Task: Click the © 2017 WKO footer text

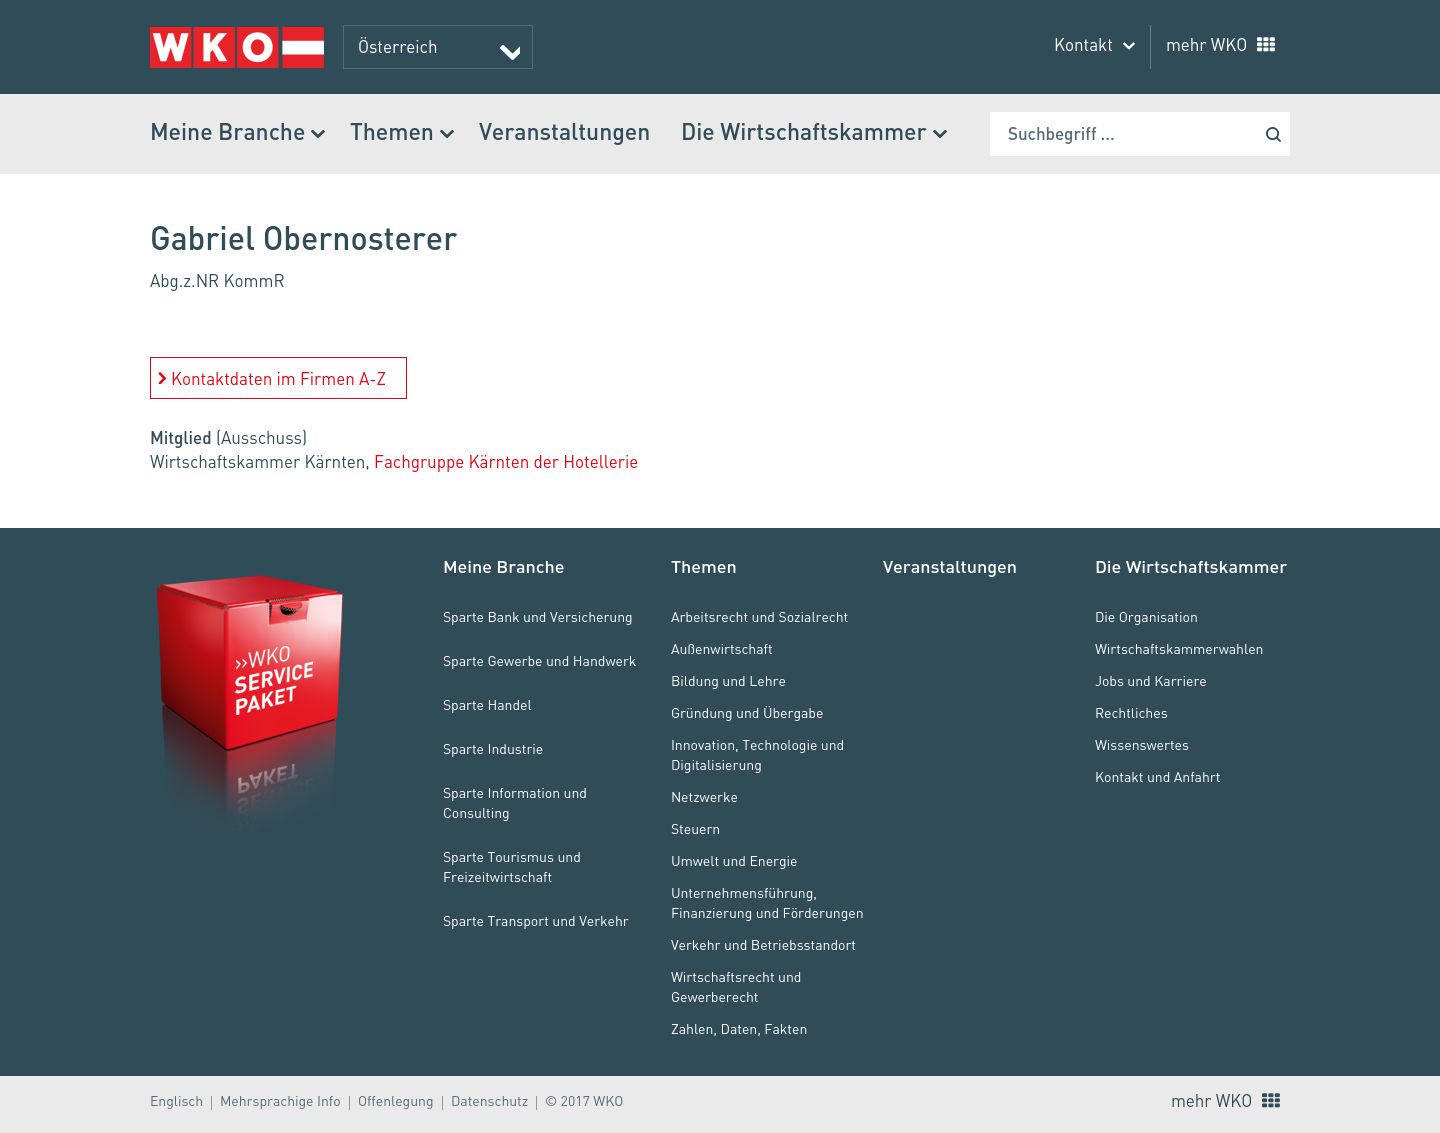Action: coord(584,1101)
